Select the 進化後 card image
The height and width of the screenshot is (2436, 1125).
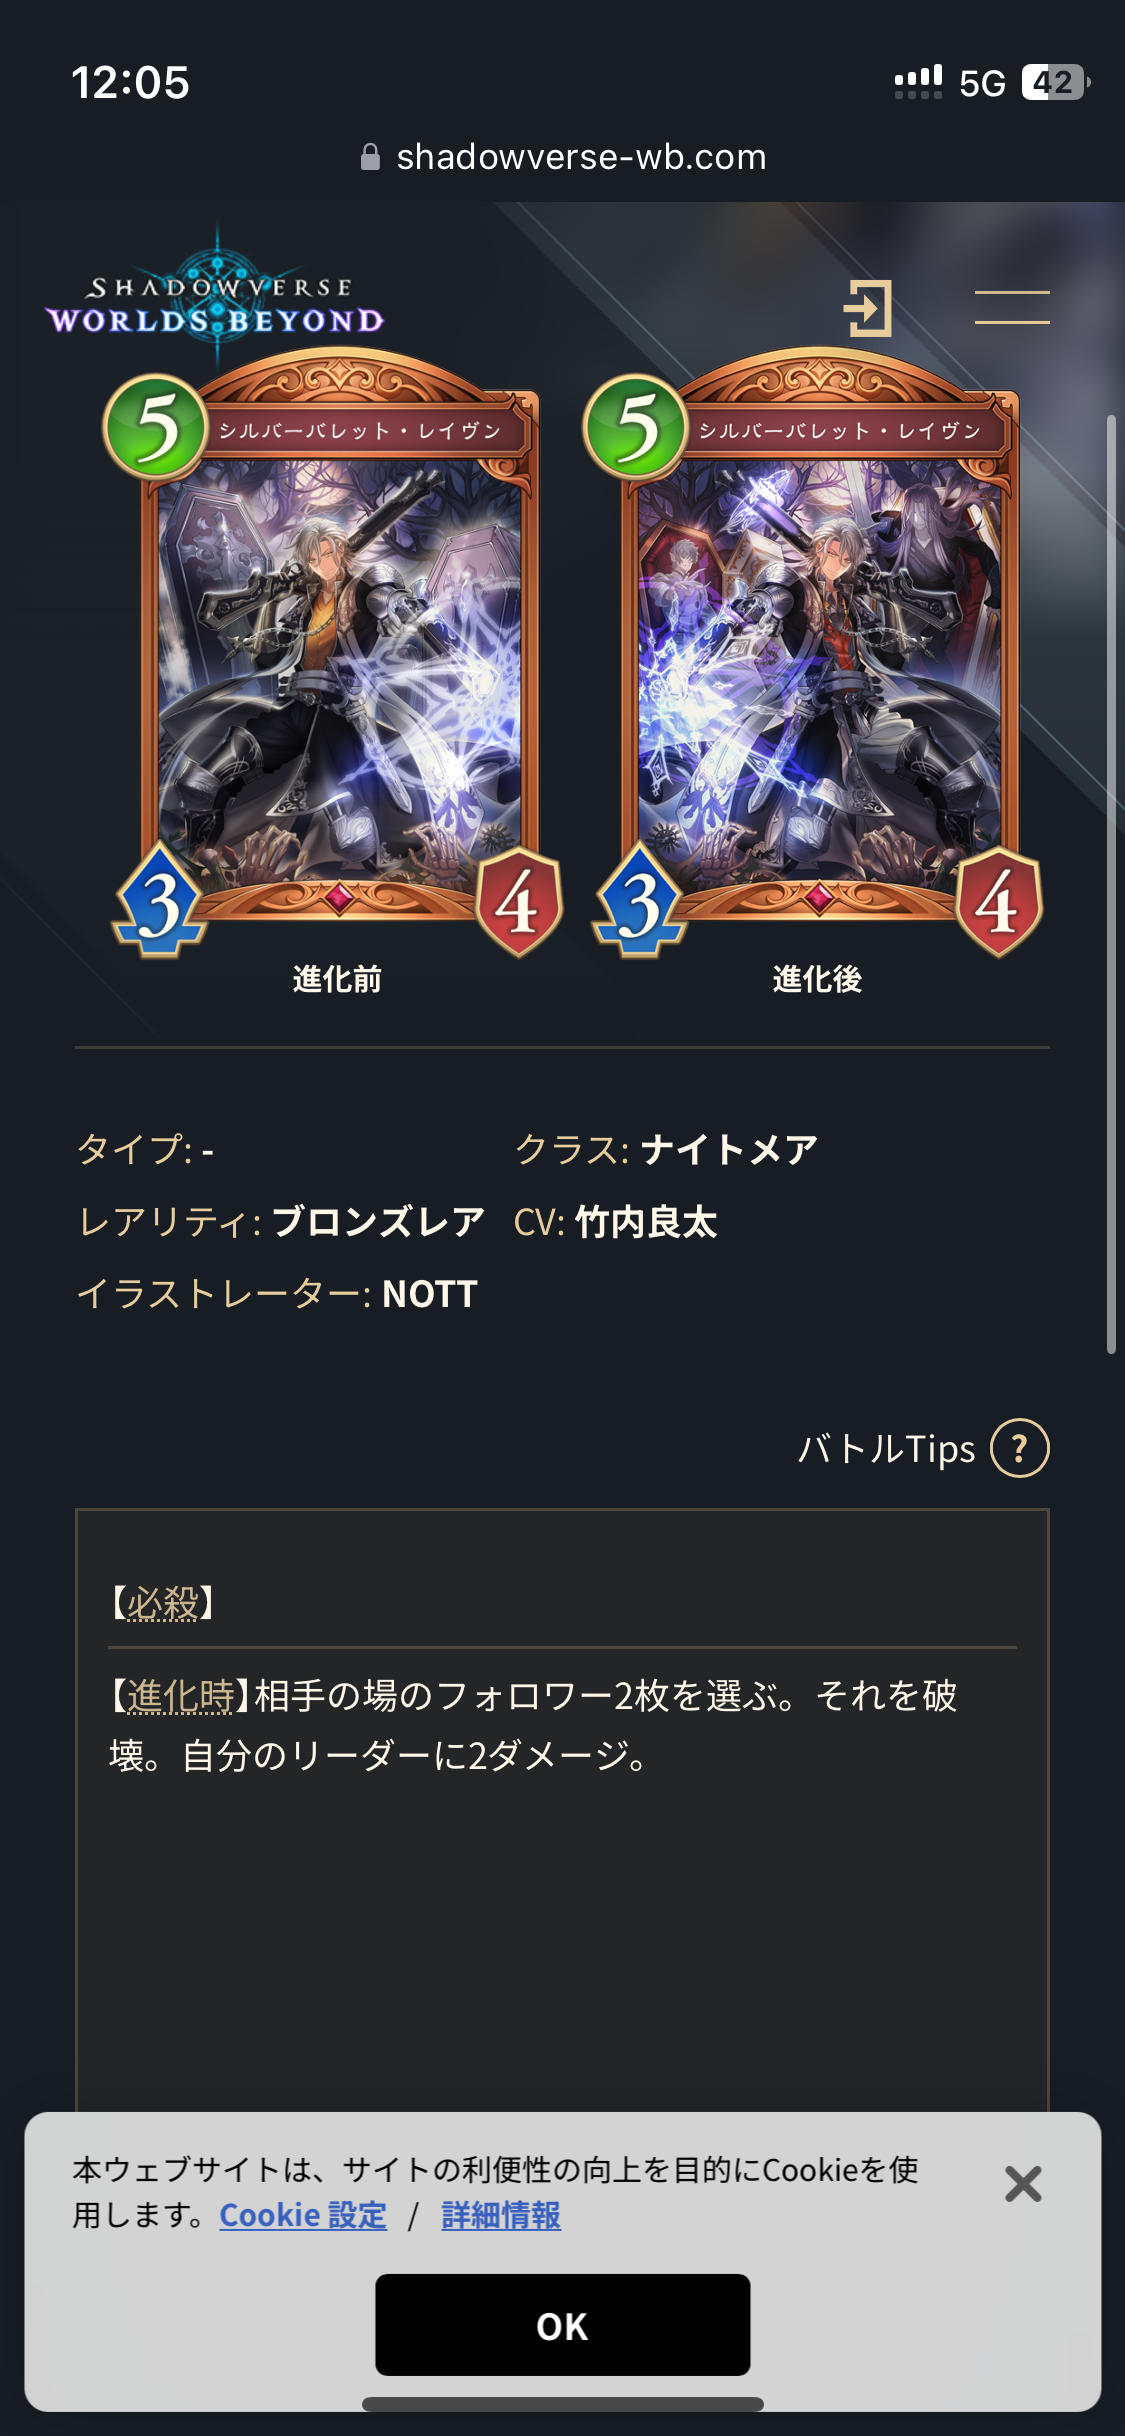813,653
